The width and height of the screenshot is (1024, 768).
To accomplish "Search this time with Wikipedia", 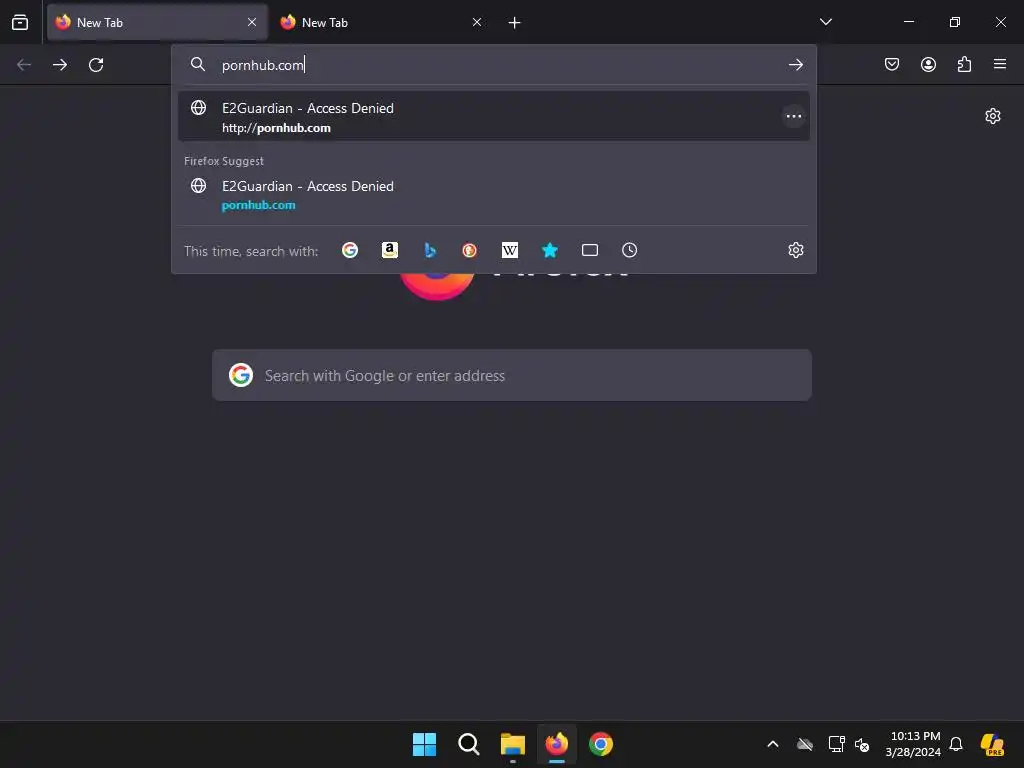I will coord(509,250).
